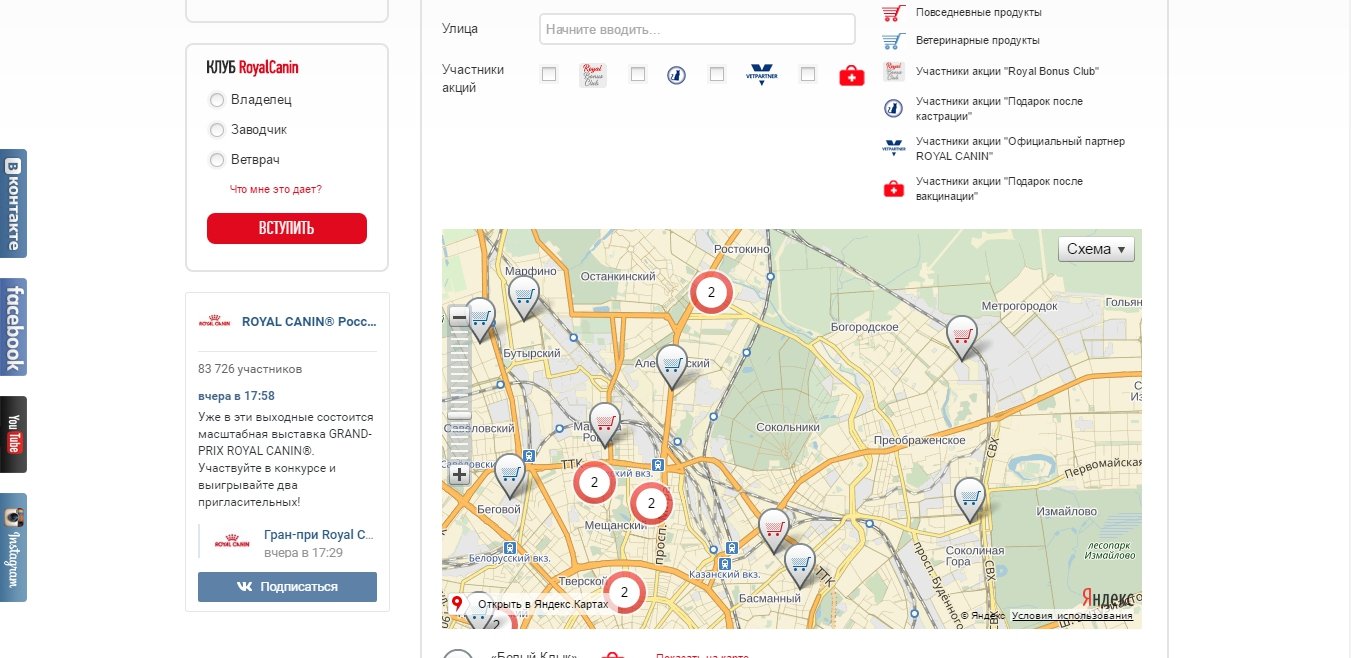Click the blue cart marker under Марфино

pos(524,295)
